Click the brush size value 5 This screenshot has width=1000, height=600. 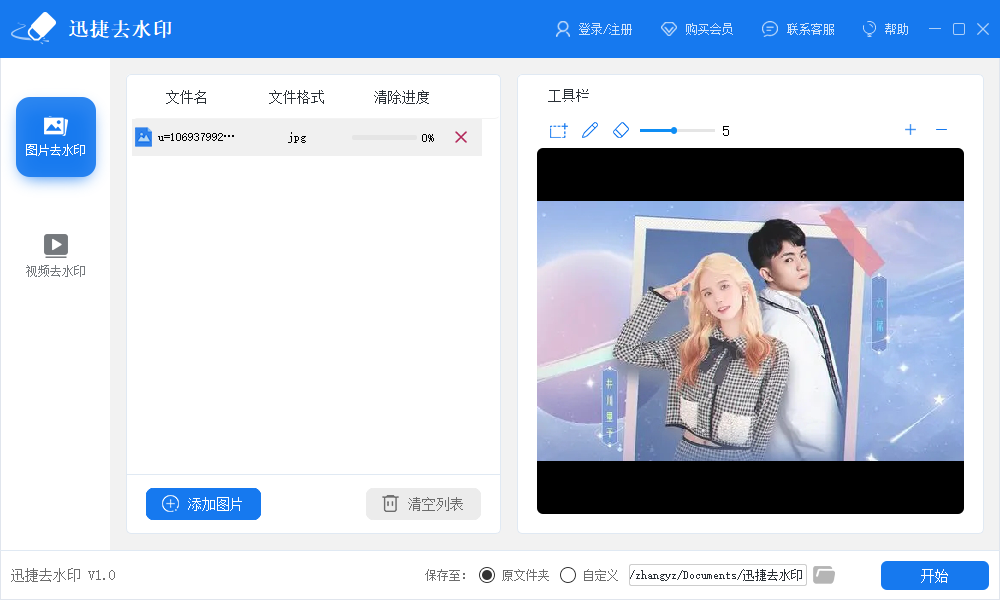tap(726, 131)
